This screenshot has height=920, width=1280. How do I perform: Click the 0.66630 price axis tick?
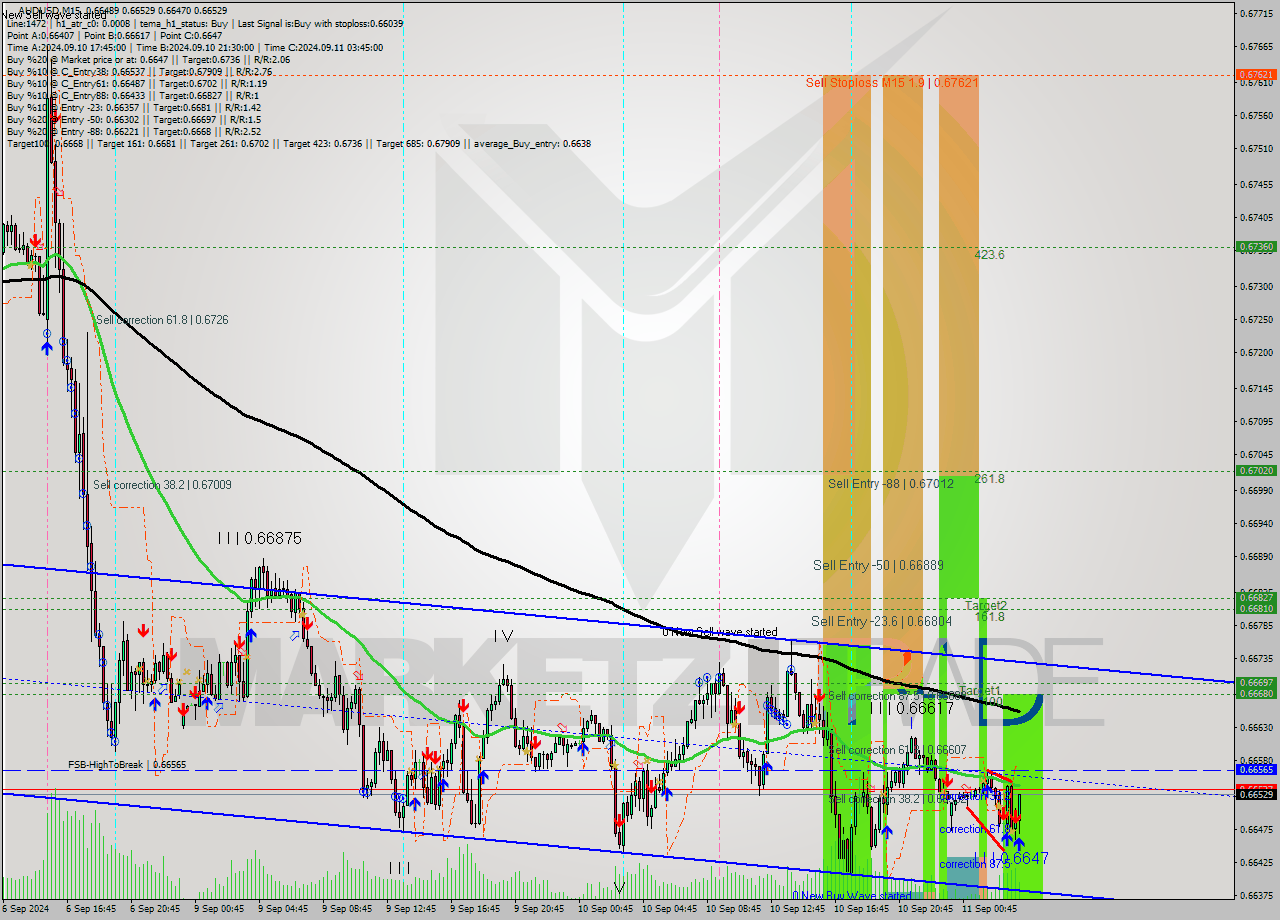1255,727
